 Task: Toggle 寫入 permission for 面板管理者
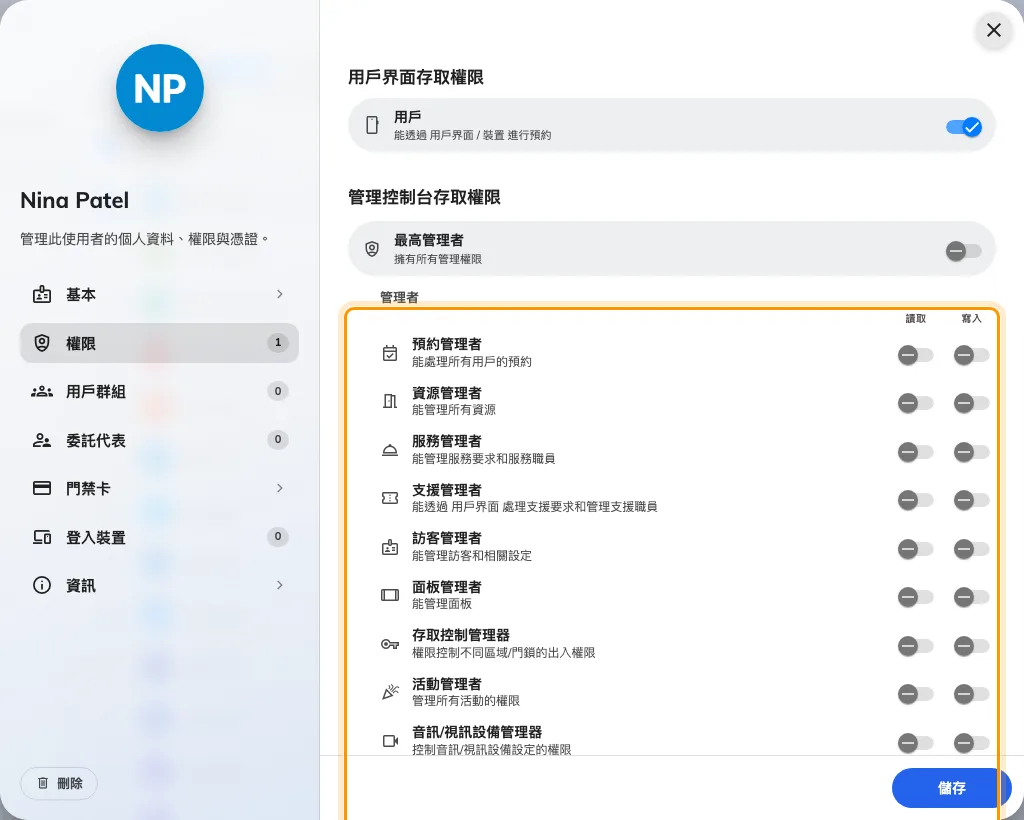pos(972,597)
